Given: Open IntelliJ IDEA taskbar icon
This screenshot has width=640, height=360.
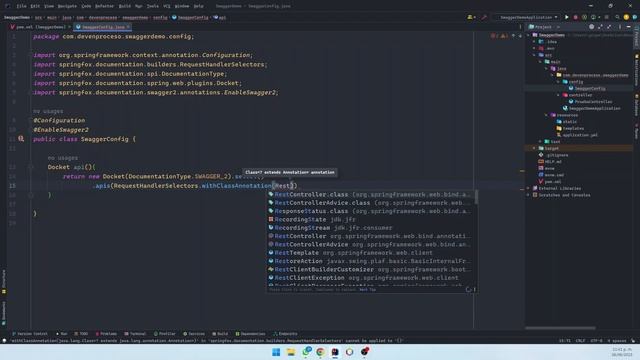Looking at the screenshot, I should (335, 352).
